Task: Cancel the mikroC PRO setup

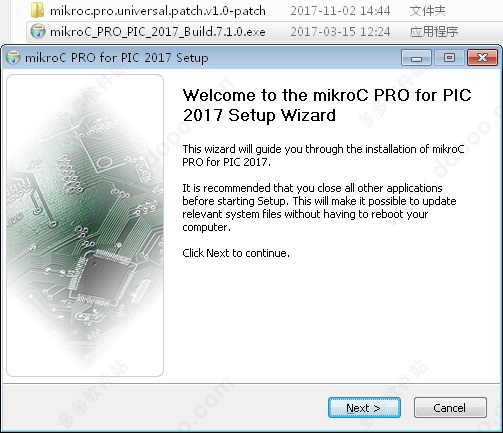Action: click(450, 407)
